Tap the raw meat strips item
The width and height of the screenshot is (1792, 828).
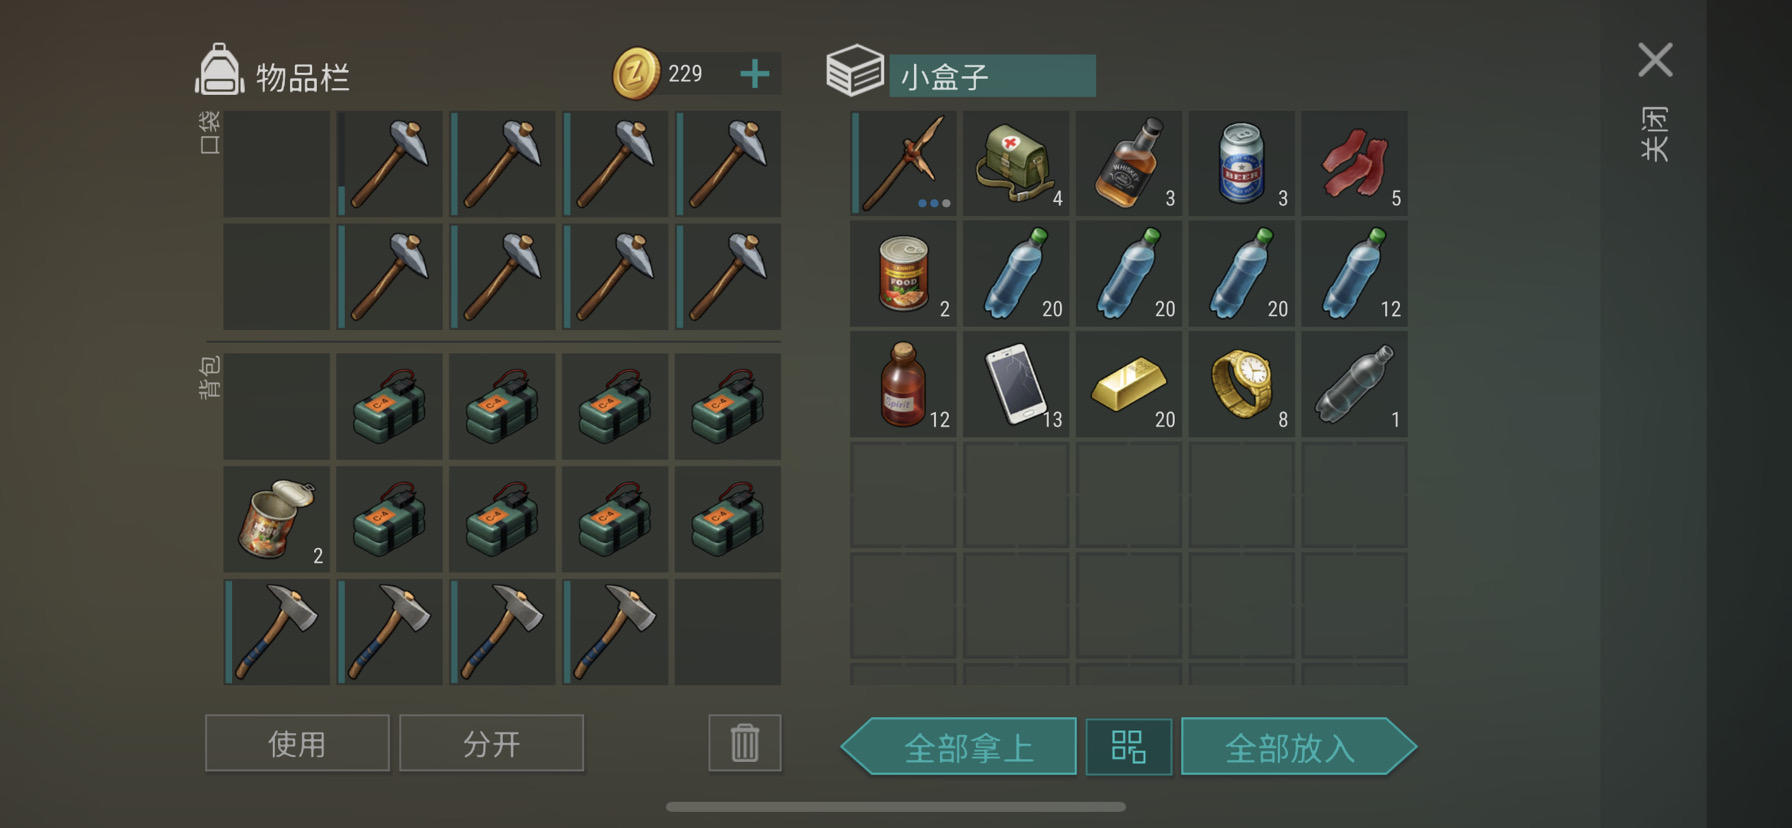click(x=1354, y=163)
